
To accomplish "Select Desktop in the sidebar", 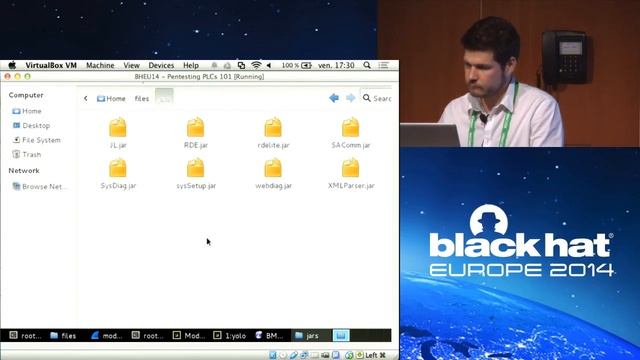I will 31,125.
